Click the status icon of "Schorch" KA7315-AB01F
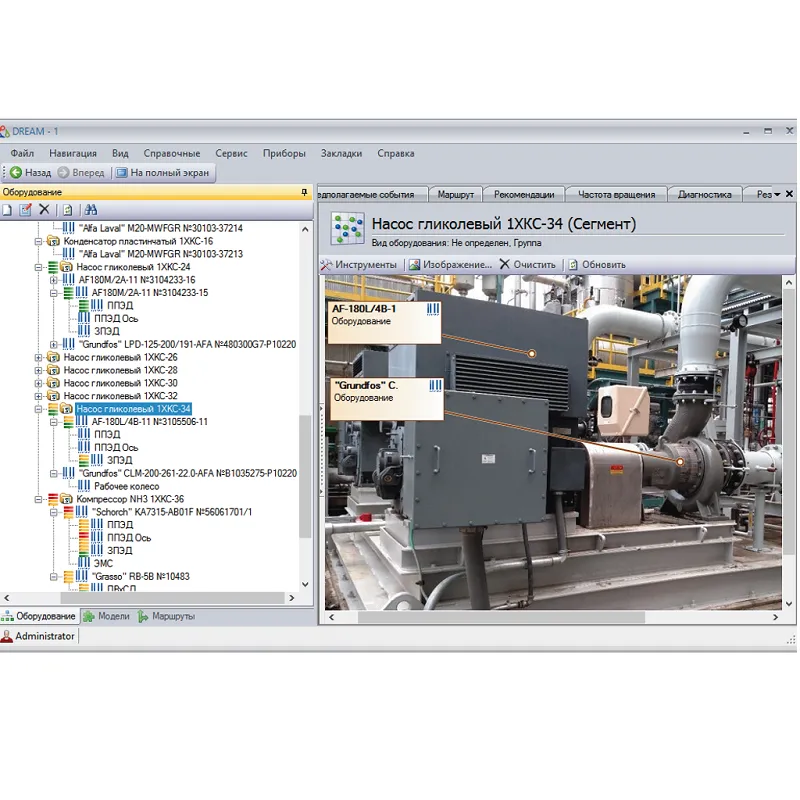 tap(68, 512)
